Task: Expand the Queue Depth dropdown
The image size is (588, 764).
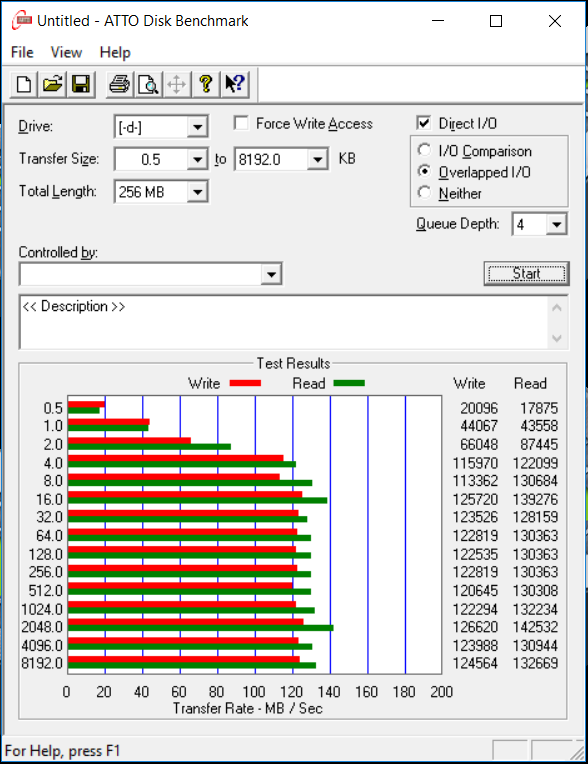Action: pos(556,224)
